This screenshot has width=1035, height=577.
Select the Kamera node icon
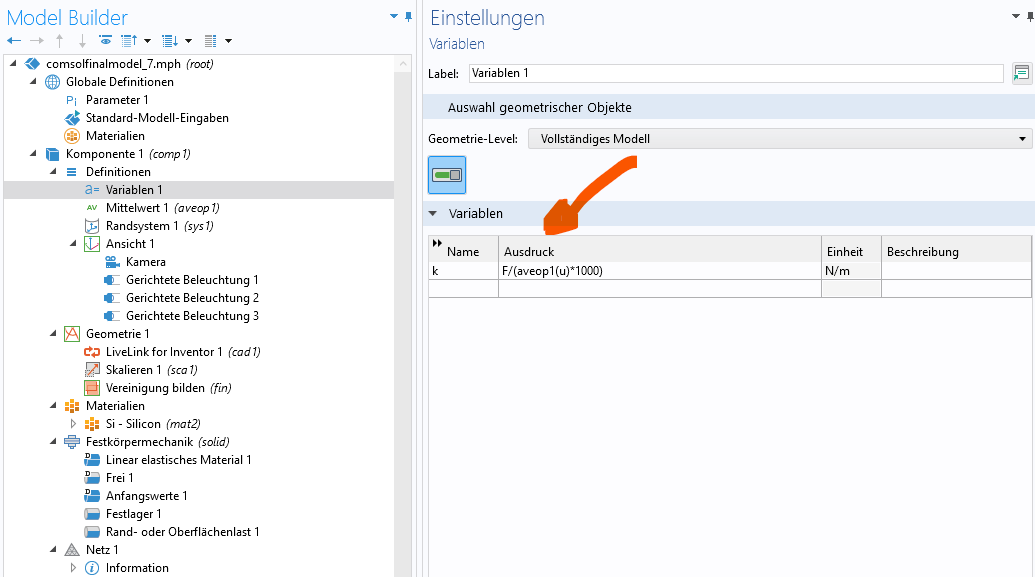click(x=112, y=262)
